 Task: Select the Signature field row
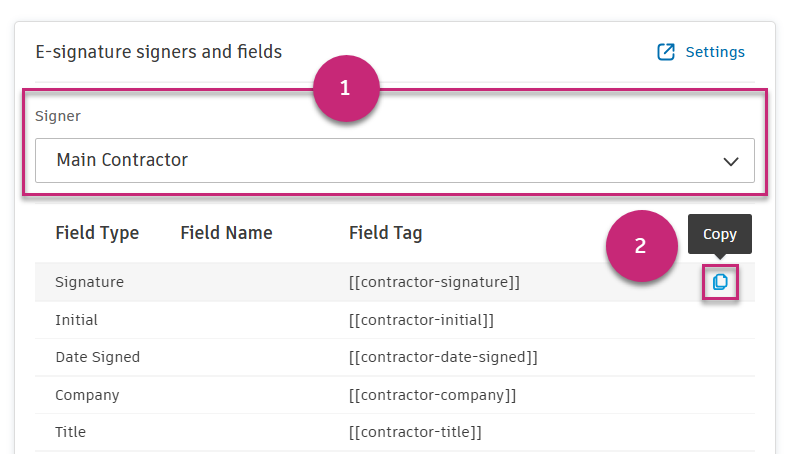click(90, 282)
